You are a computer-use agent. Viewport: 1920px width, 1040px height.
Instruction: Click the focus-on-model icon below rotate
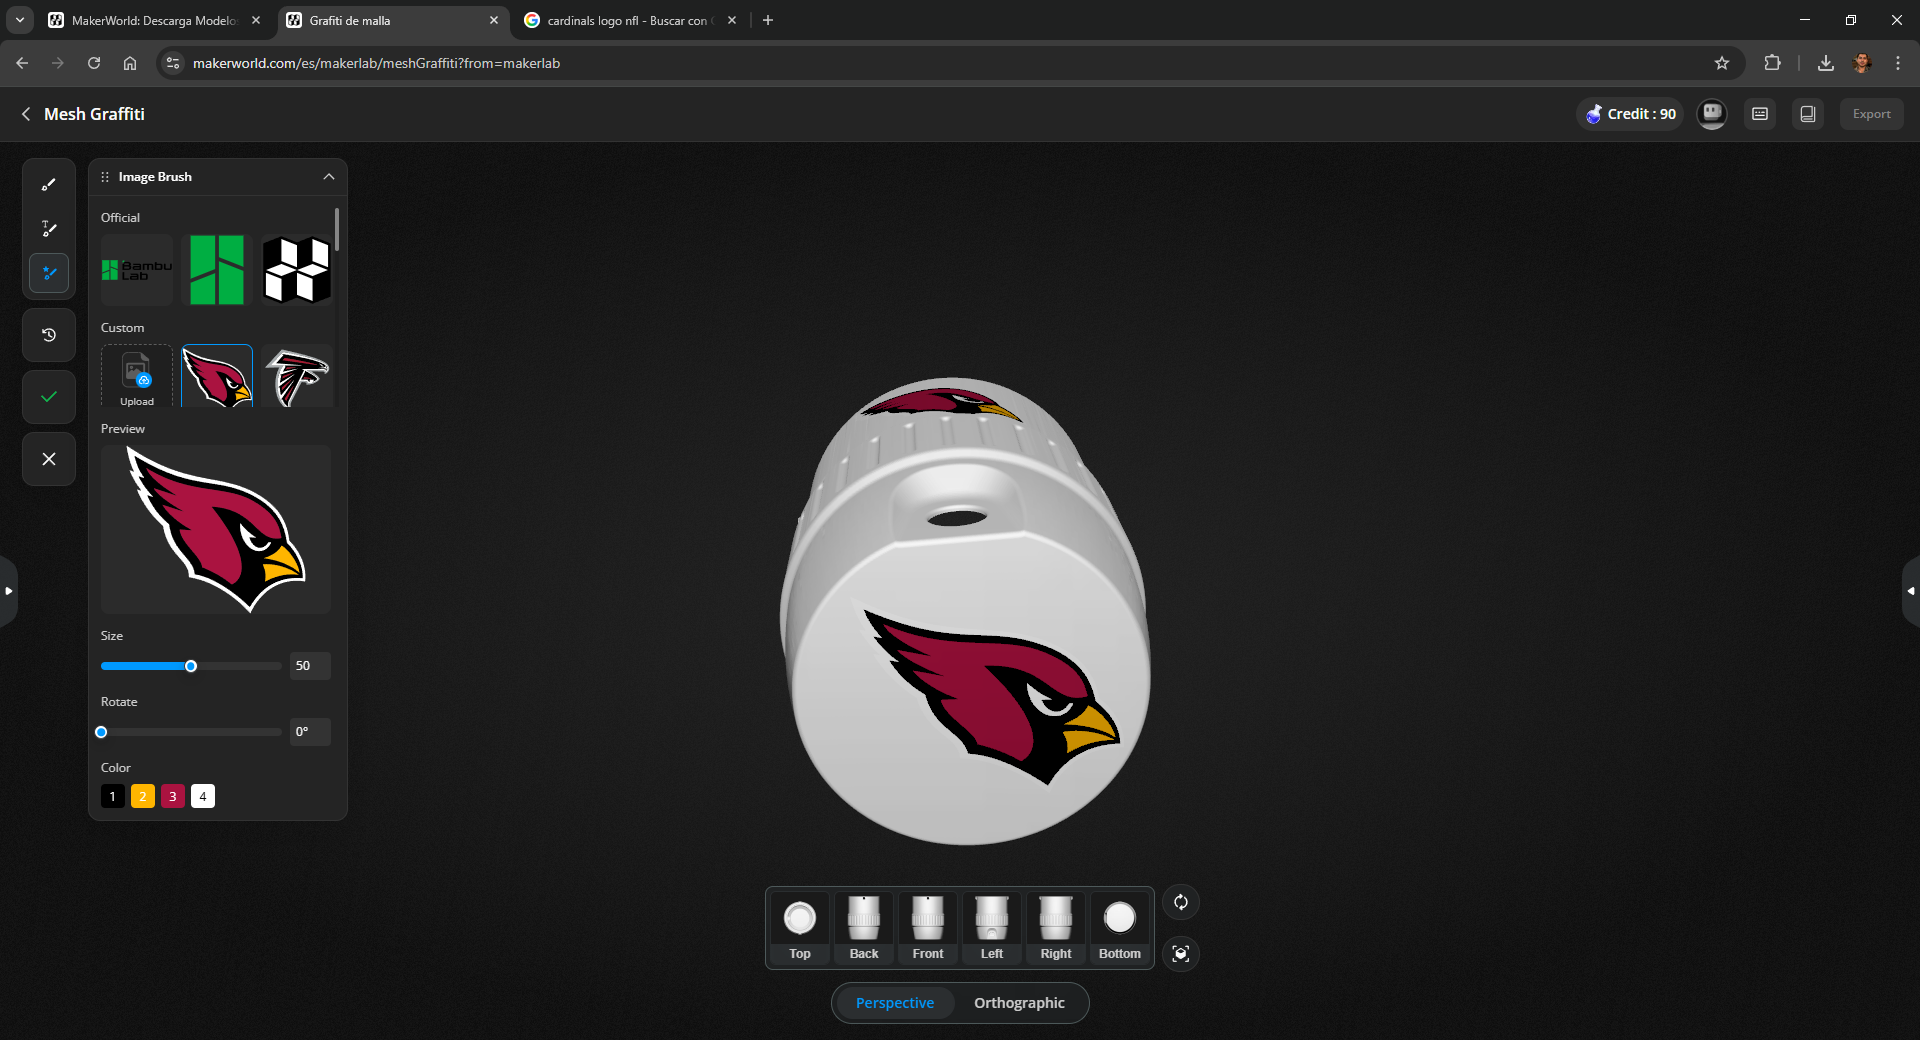point(1181,954)
